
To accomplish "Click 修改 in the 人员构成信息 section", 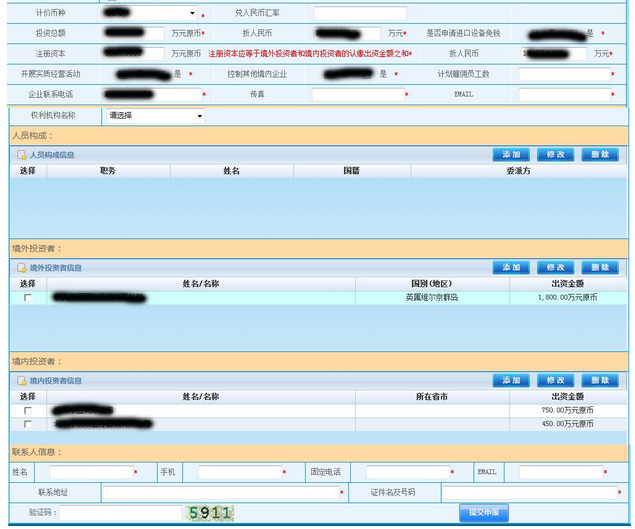I will click(556, 155).
